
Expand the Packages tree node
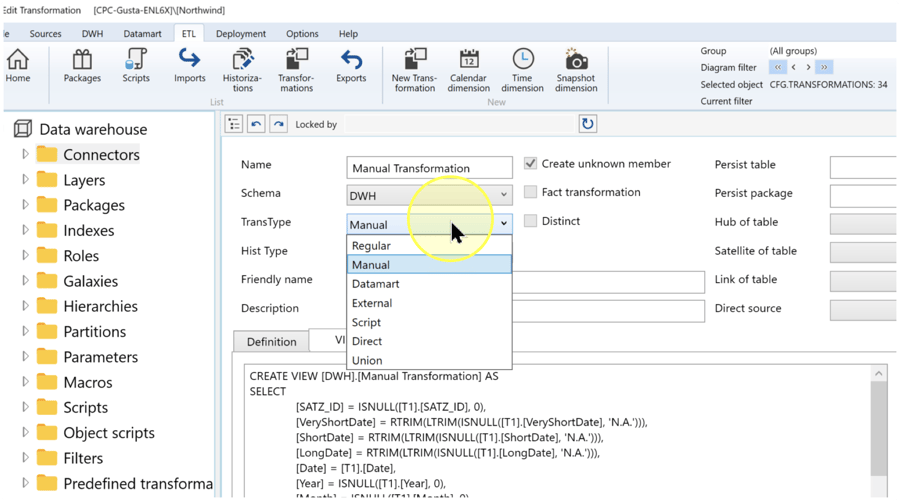[x=25, y=205]
